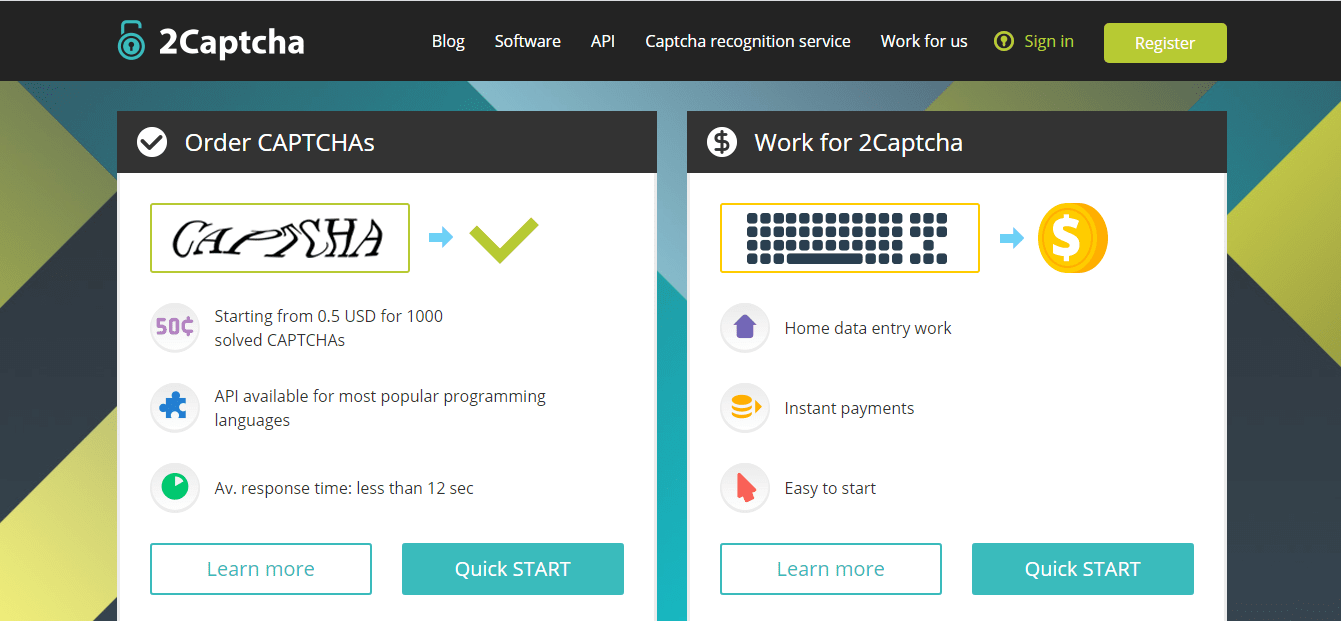Image resolution: width=1341 pixels, height=621 pixels.
Task: Click the blue arrow next to CAPTCHA image
Action: click(441, 237)
